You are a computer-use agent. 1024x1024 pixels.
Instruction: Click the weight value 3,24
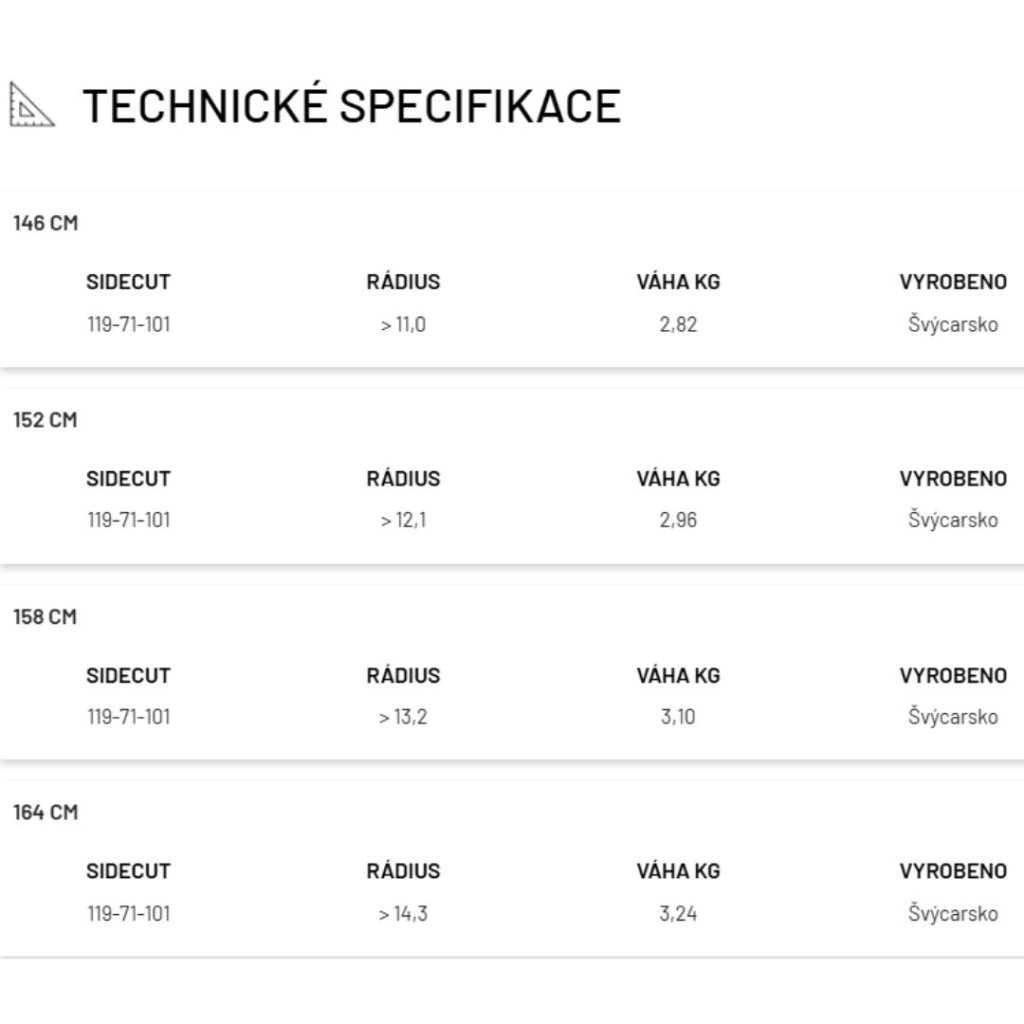[678, 913]
